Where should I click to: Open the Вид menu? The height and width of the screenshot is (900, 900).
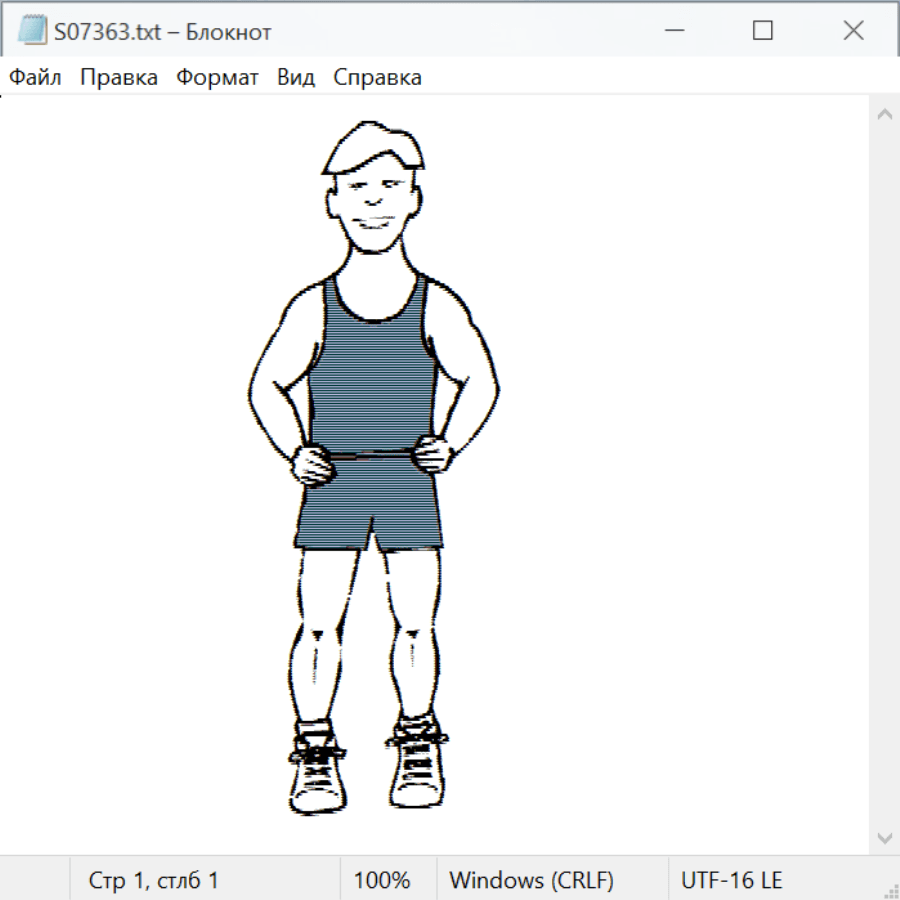[296, 78]
